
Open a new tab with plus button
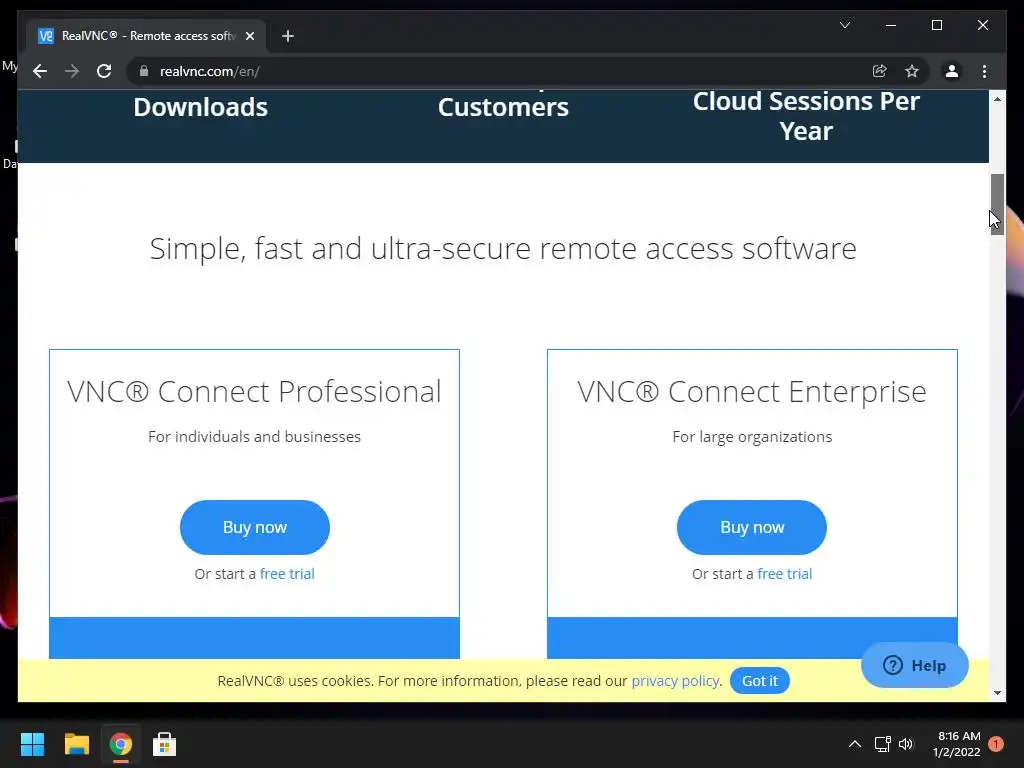(x=288, y=36)
